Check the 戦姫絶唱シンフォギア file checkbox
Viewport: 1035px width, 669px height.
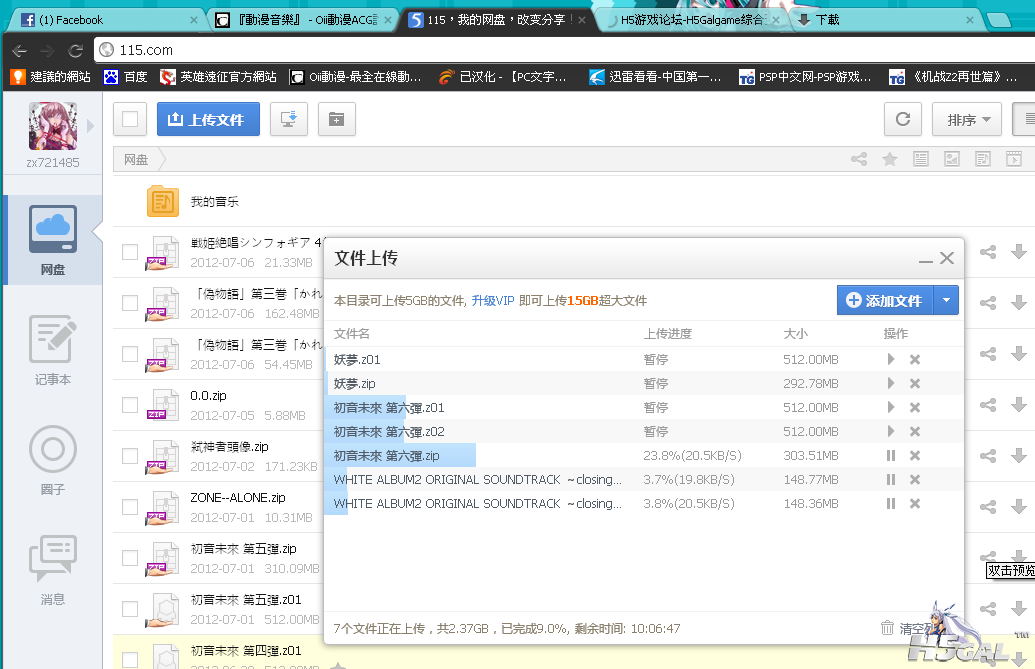pos(130,252)
